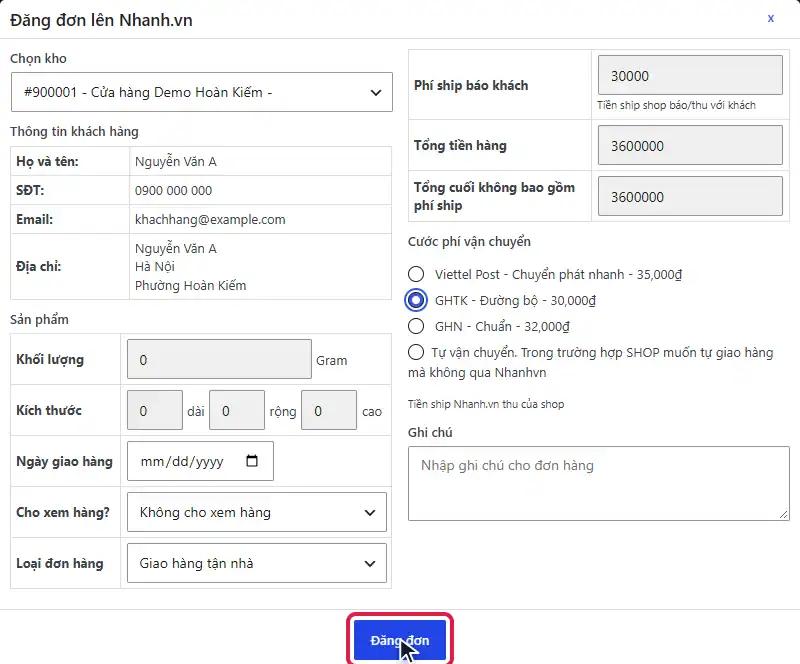
Task: Select GHTK Đường bộ shipping option
Action: [x=416, y=300]
